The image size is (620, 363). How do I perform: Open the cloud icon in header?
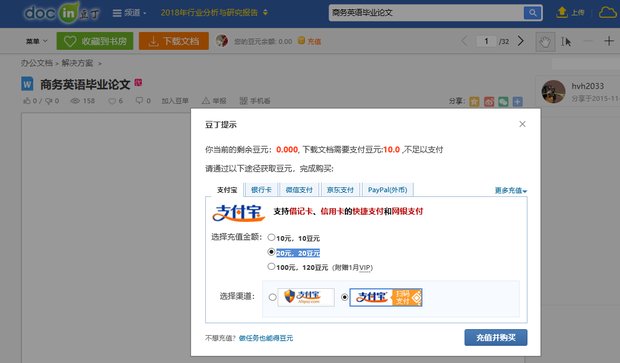[608, 13]
